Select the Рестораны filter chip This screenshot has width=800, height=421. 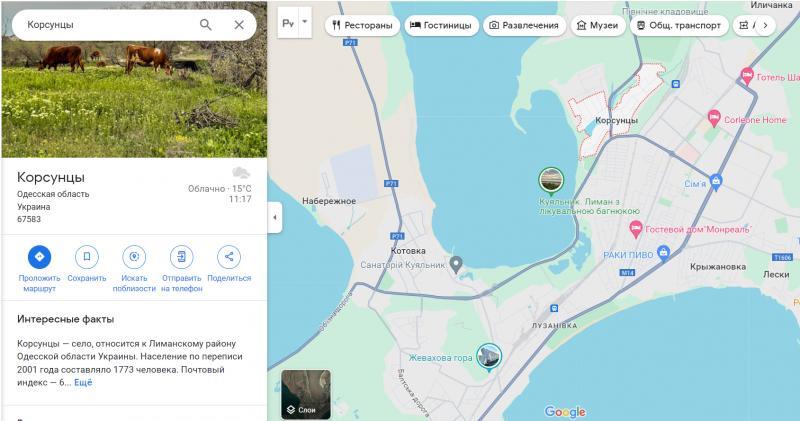point(361,25)
